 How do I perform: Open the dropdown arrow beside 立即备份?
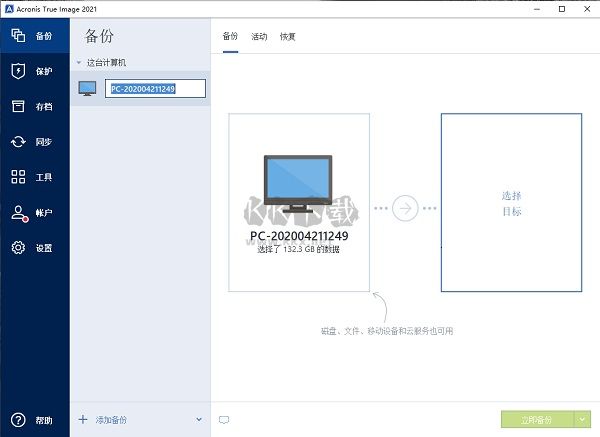click(x=582, y=419)
